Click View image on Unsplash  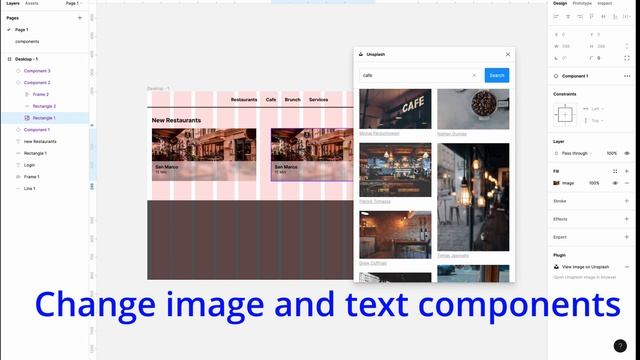pos(585,267)
